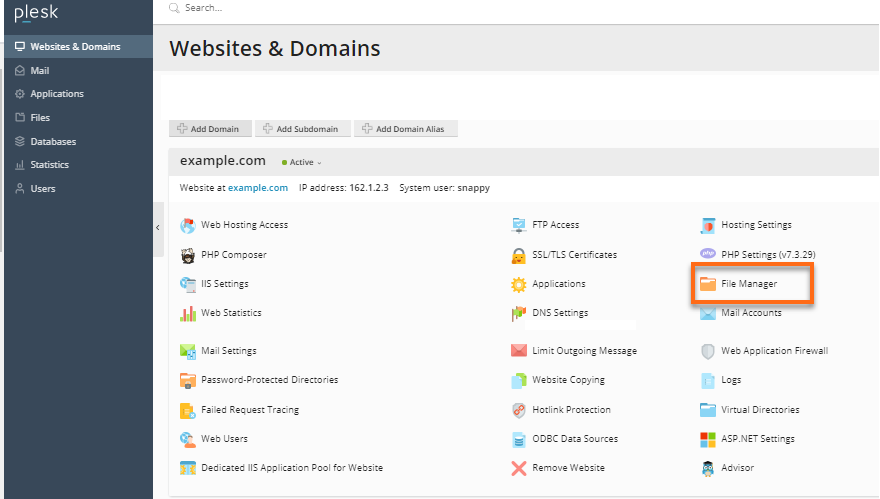
Task: Click the Web Application Firewall shield icon
Action: 708,351
